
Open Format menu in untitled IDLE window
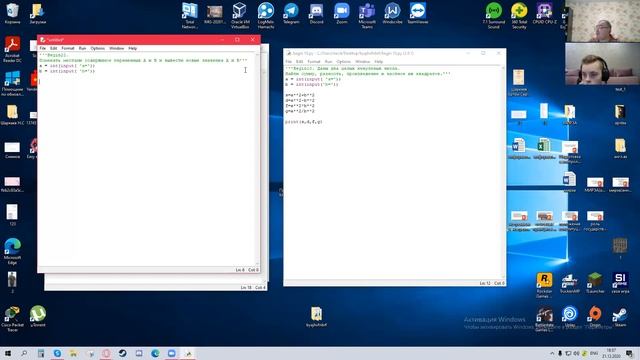coord(68,48)
